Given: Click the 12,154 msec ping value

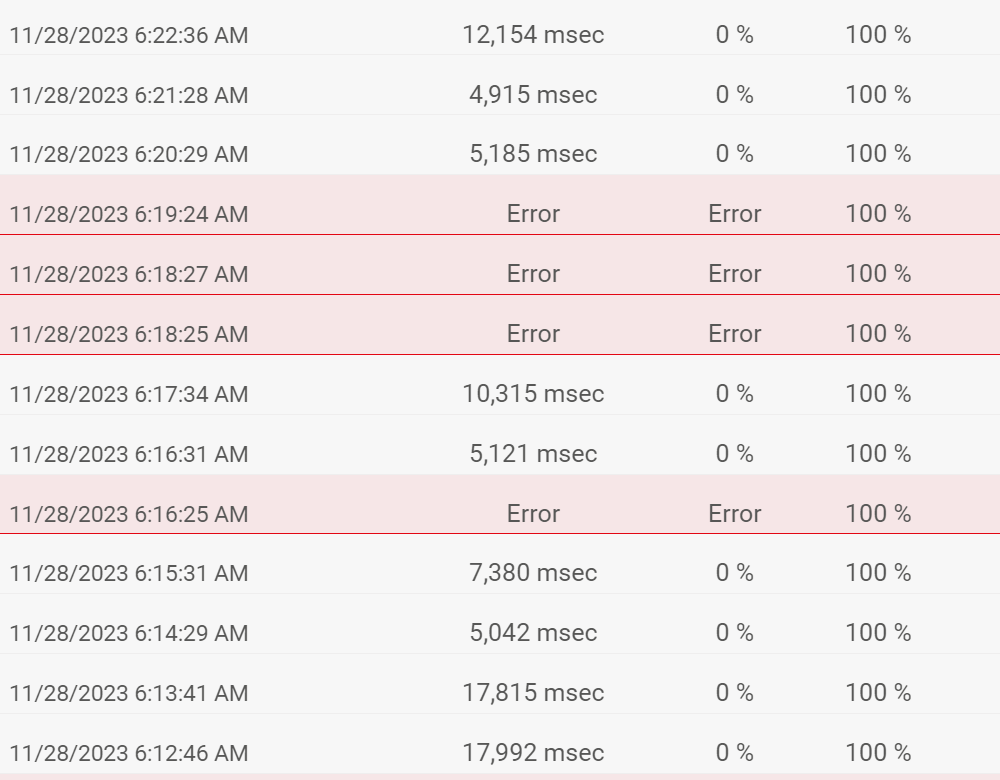Looking at the screenshot, I should (x=533, y=34).
